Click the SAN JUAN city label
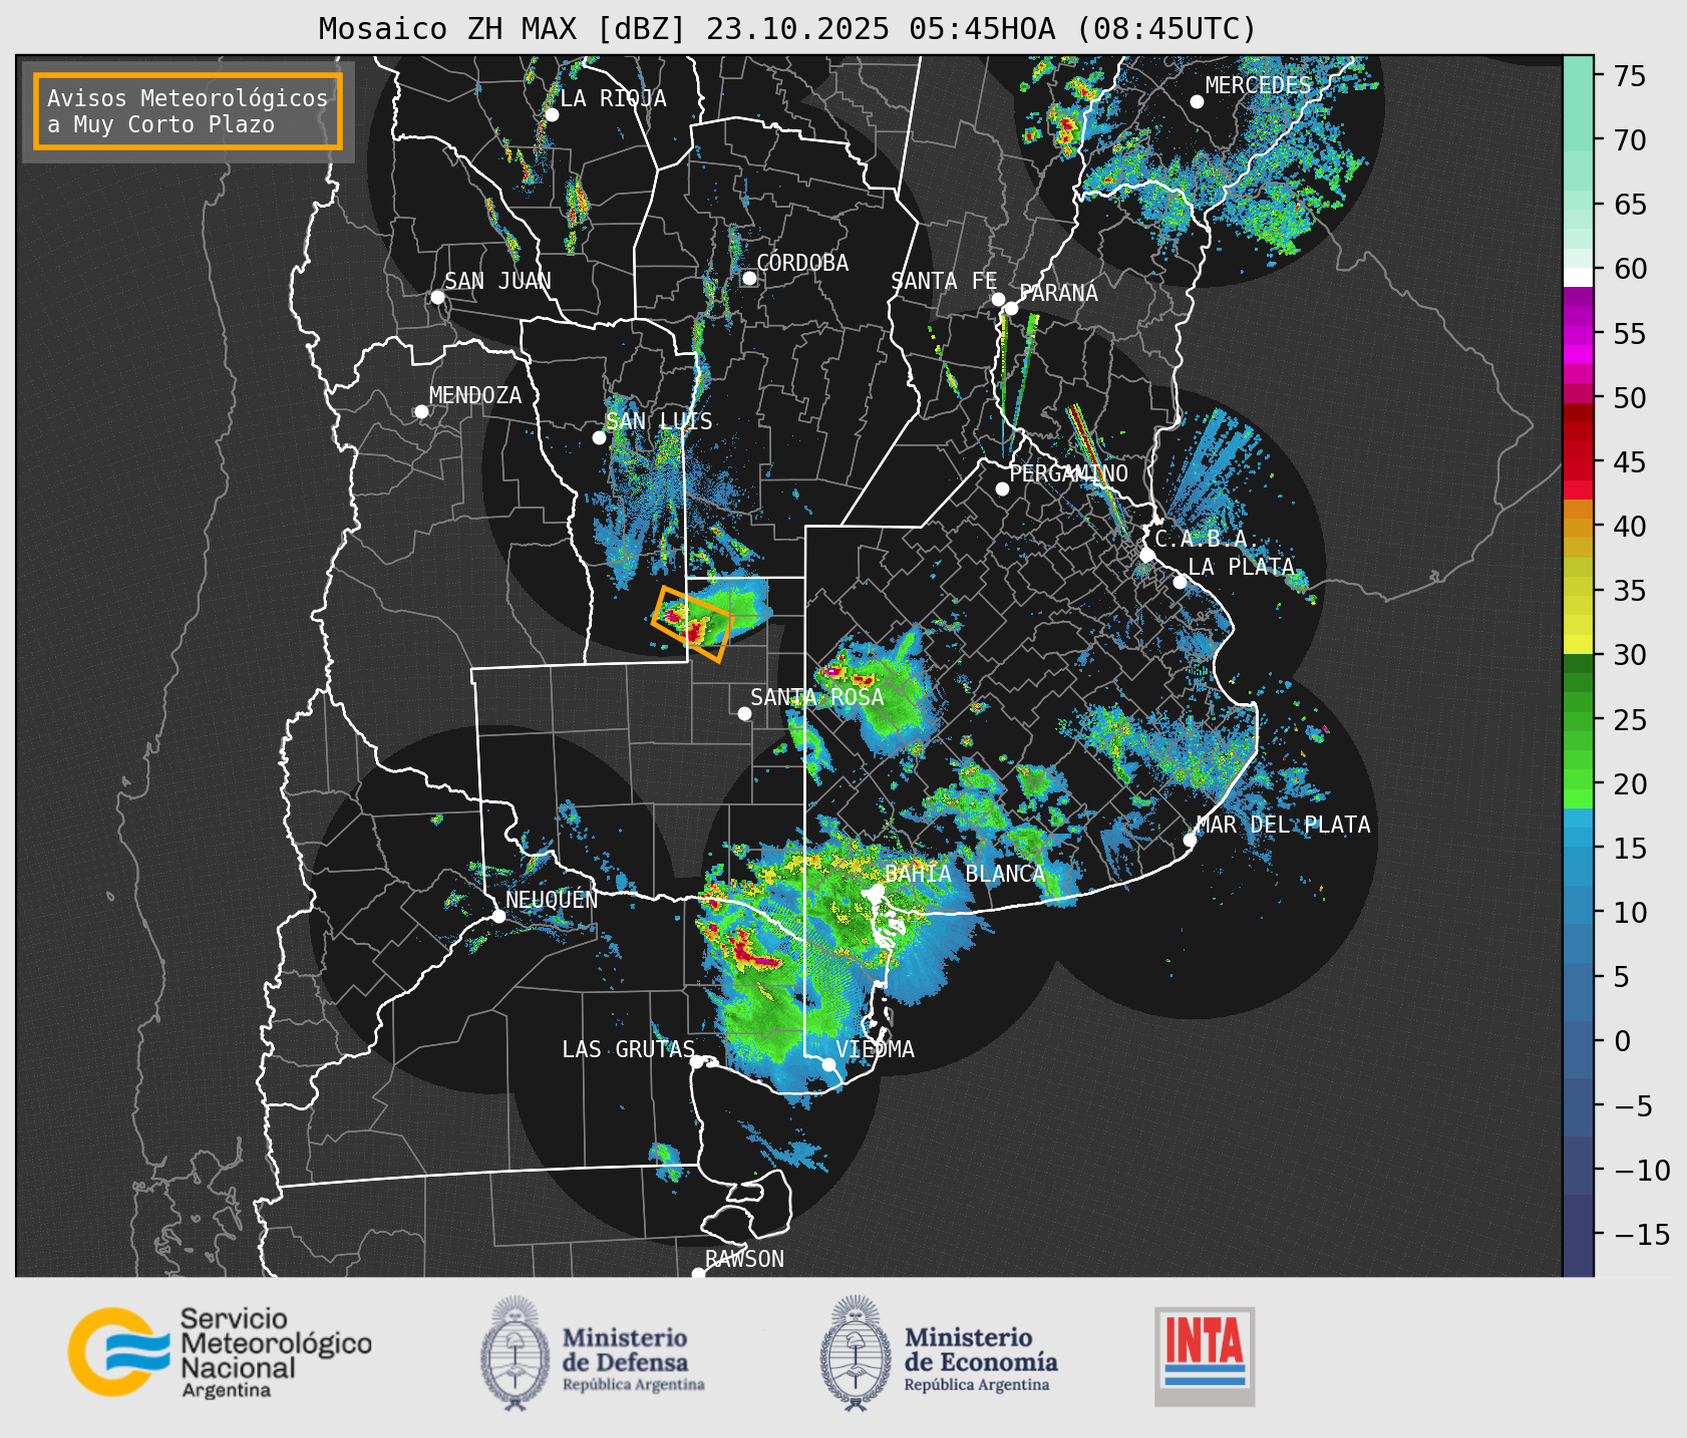 click(498, 281)
